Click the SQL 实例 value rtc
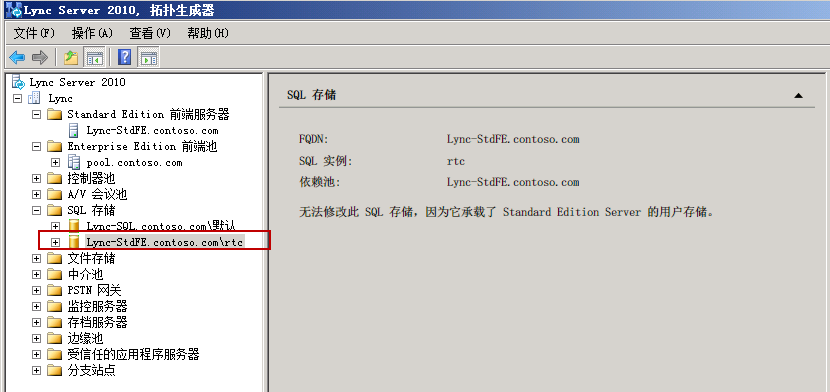 [x=456, y=161]
